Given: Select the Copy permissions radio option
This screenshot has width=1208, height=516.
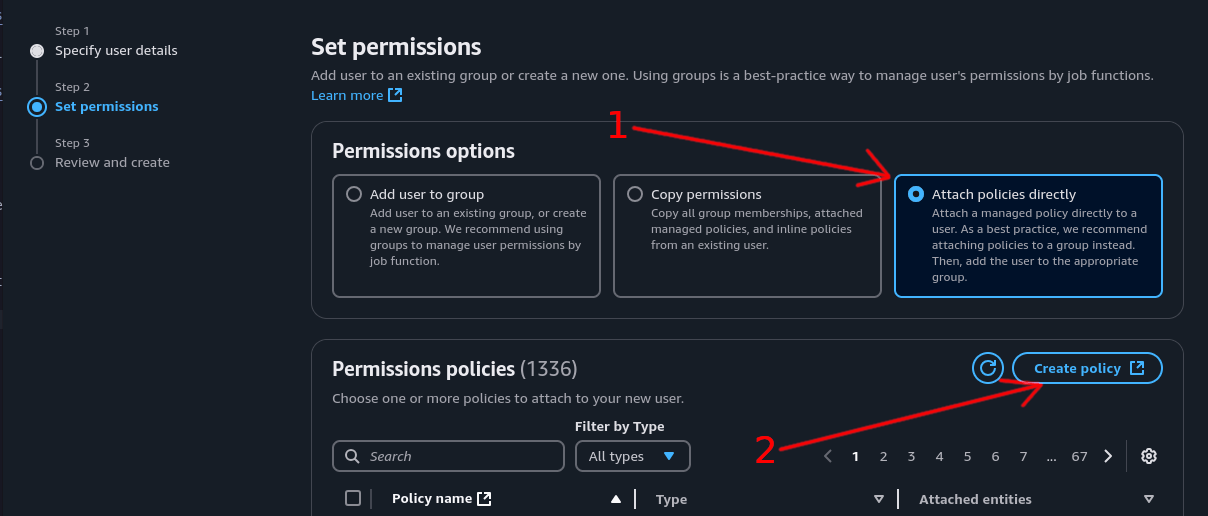Looking at the screenshot, I should point(635,195).
